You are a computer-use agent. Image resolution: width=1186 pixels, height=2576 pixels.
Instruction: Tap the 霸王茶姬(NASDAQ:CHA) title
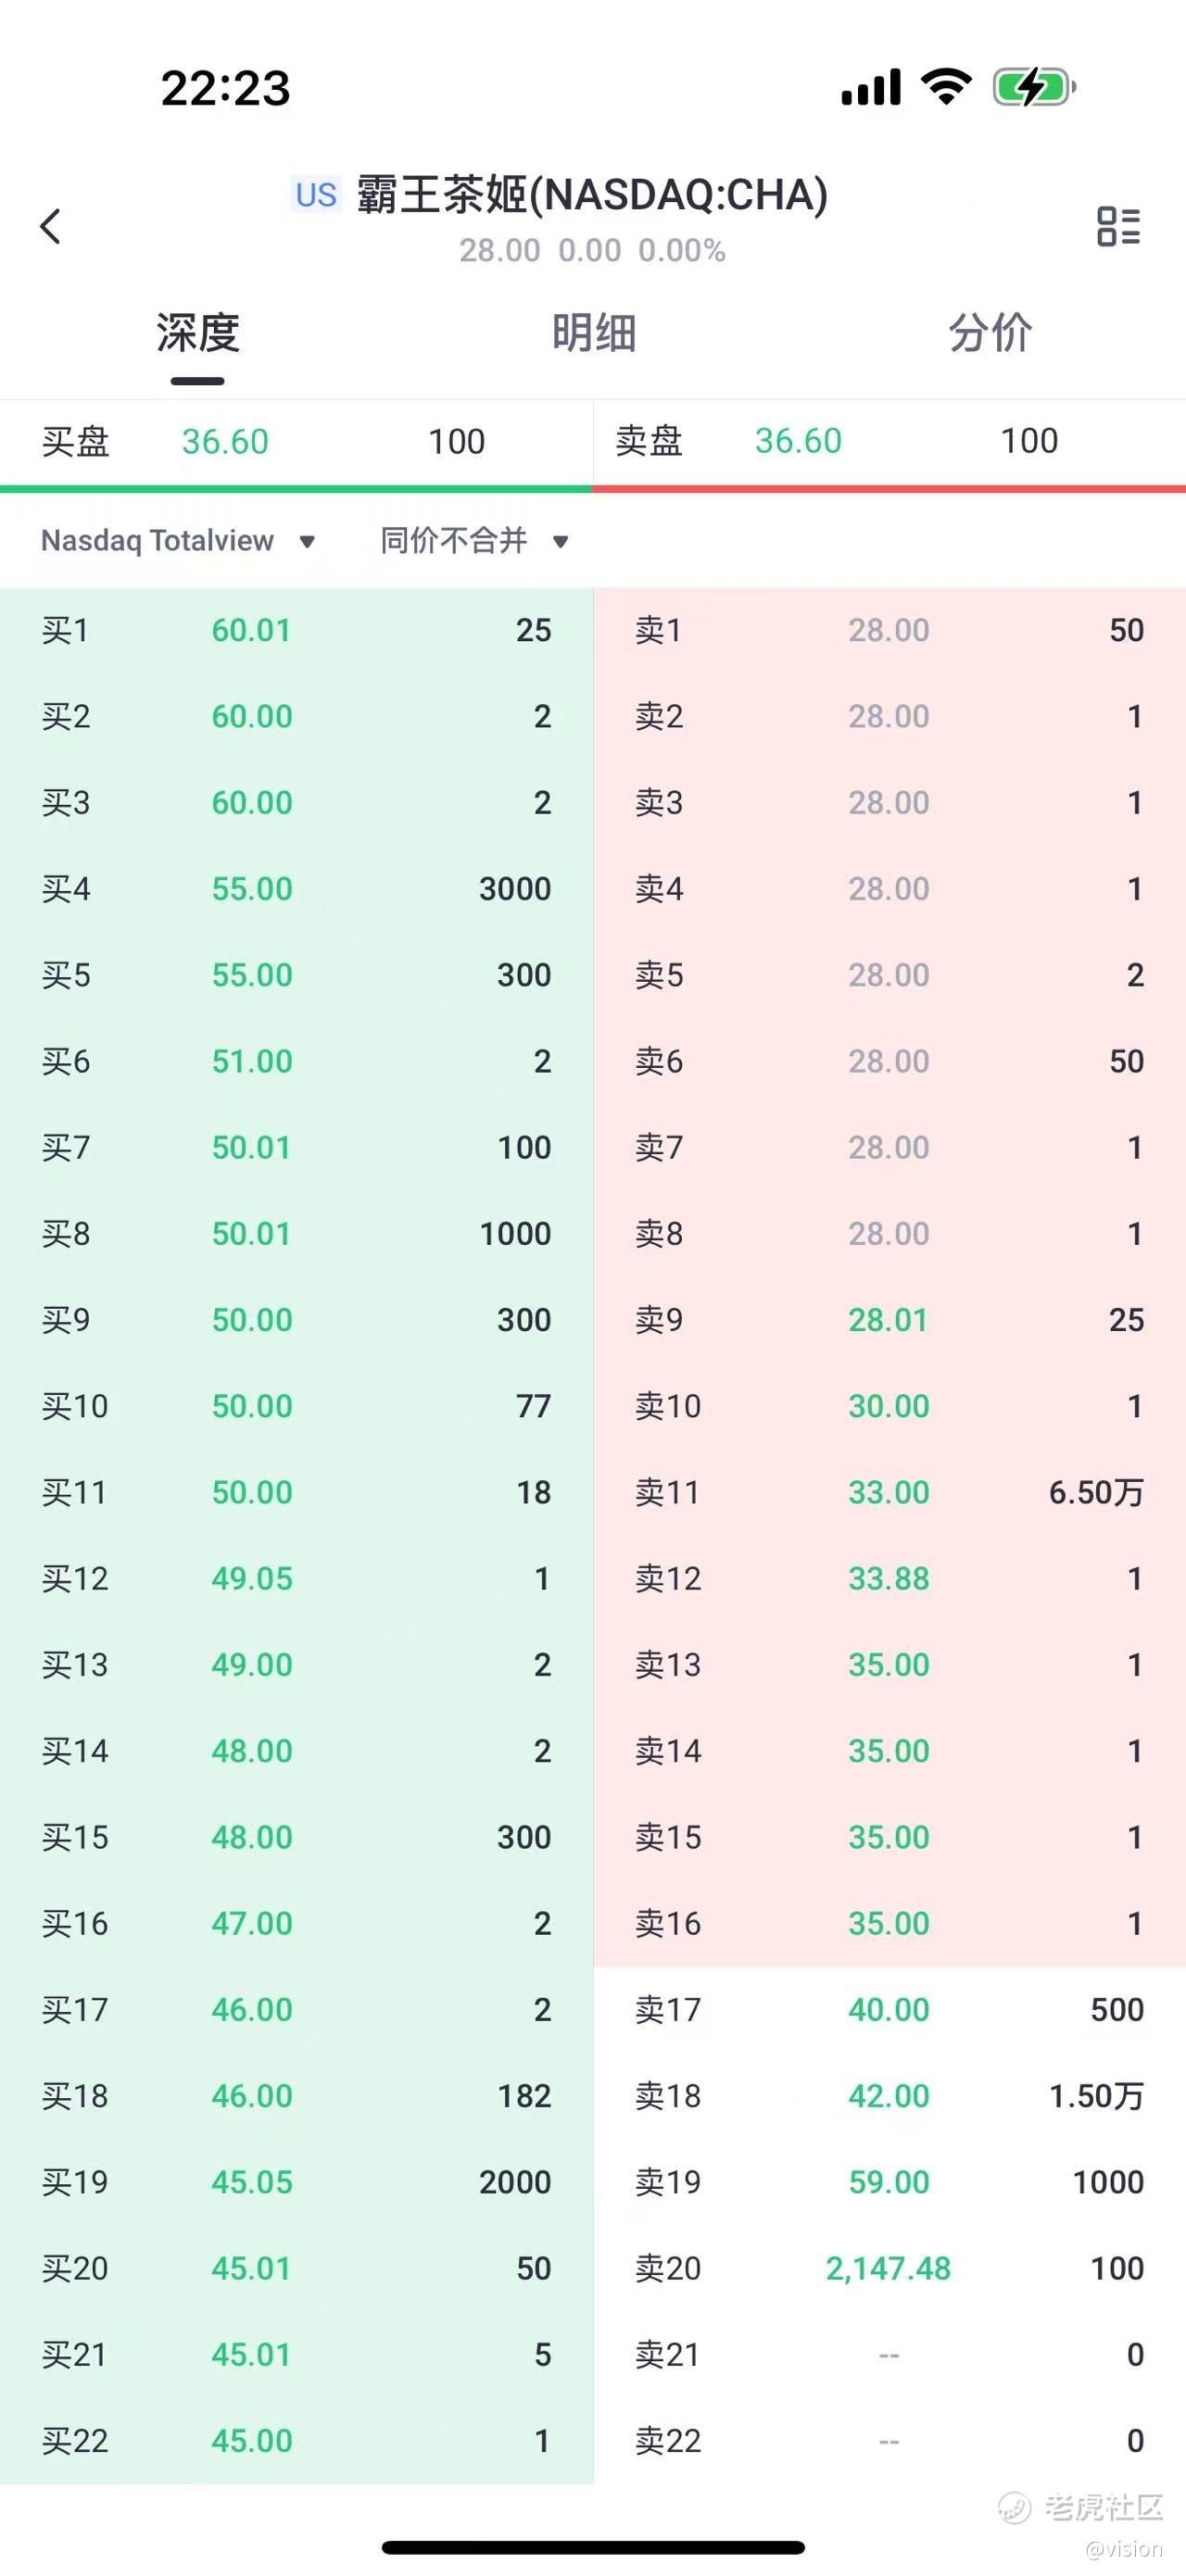point(592,195)
